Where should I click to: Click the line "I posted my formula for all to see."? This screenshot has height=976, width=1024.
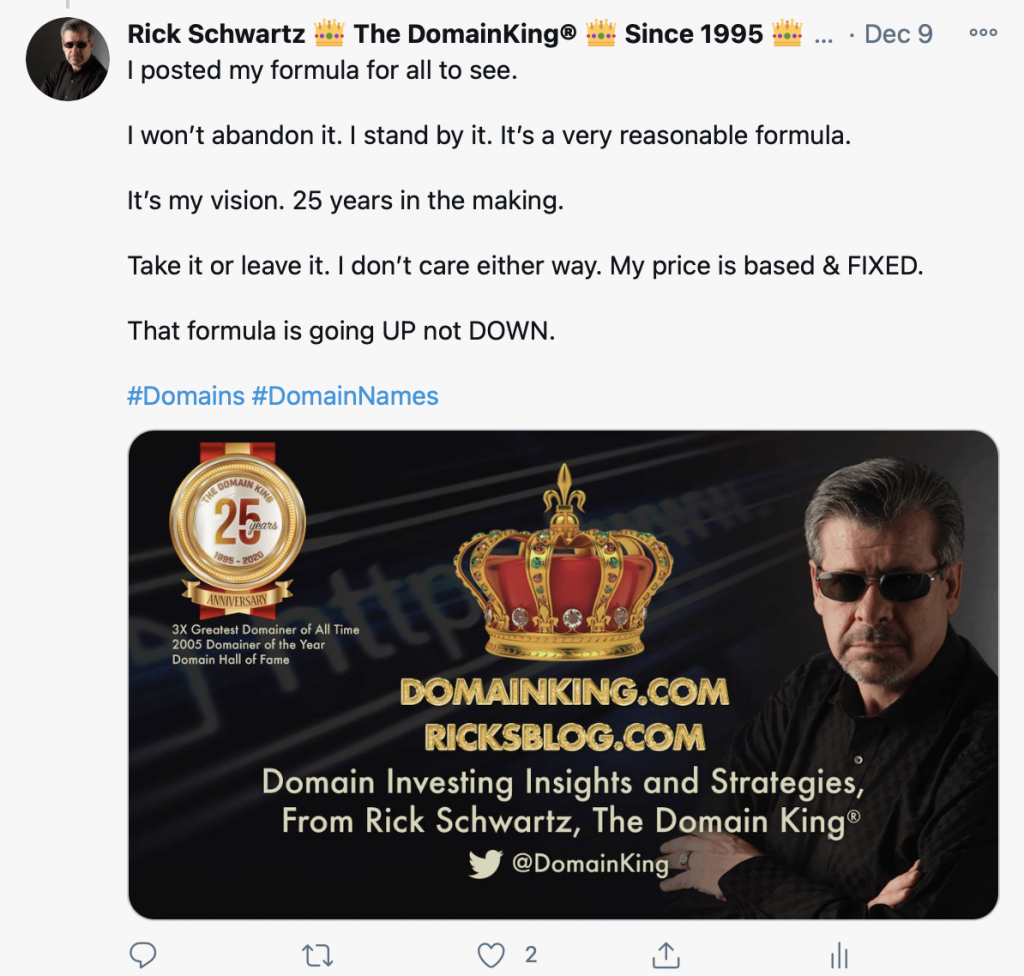322,73
